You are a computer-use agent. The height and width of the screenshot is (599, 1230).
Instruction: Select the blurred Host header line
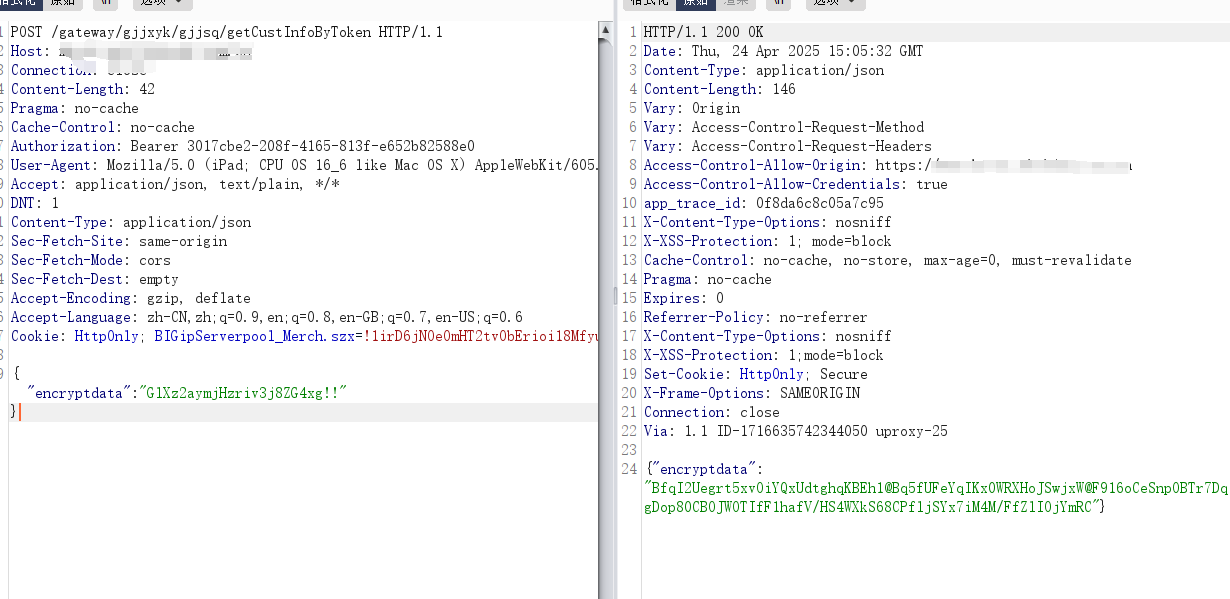point(131,51)
